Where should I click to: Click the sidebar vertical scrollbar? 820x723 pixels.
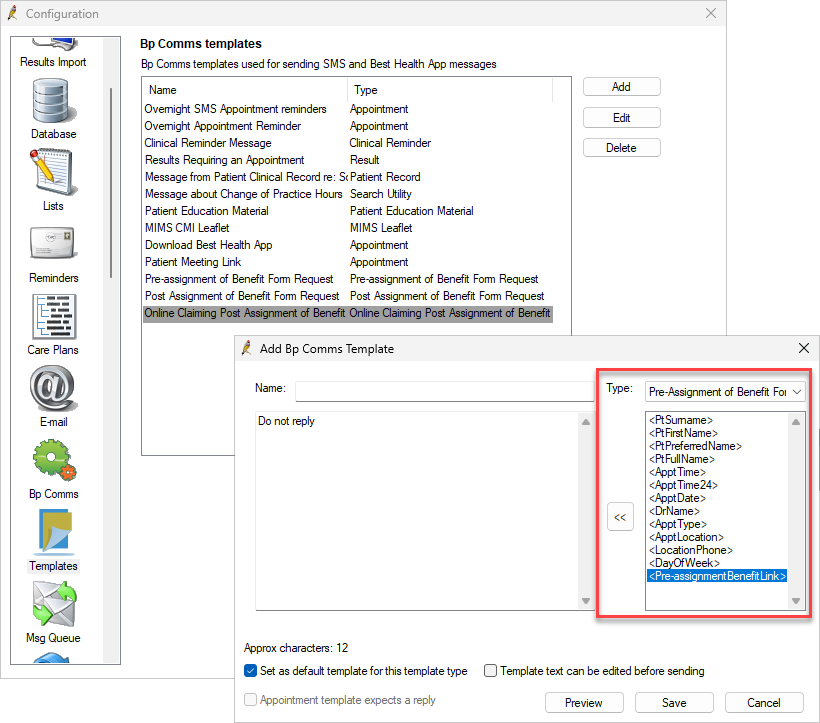(111, 183)
